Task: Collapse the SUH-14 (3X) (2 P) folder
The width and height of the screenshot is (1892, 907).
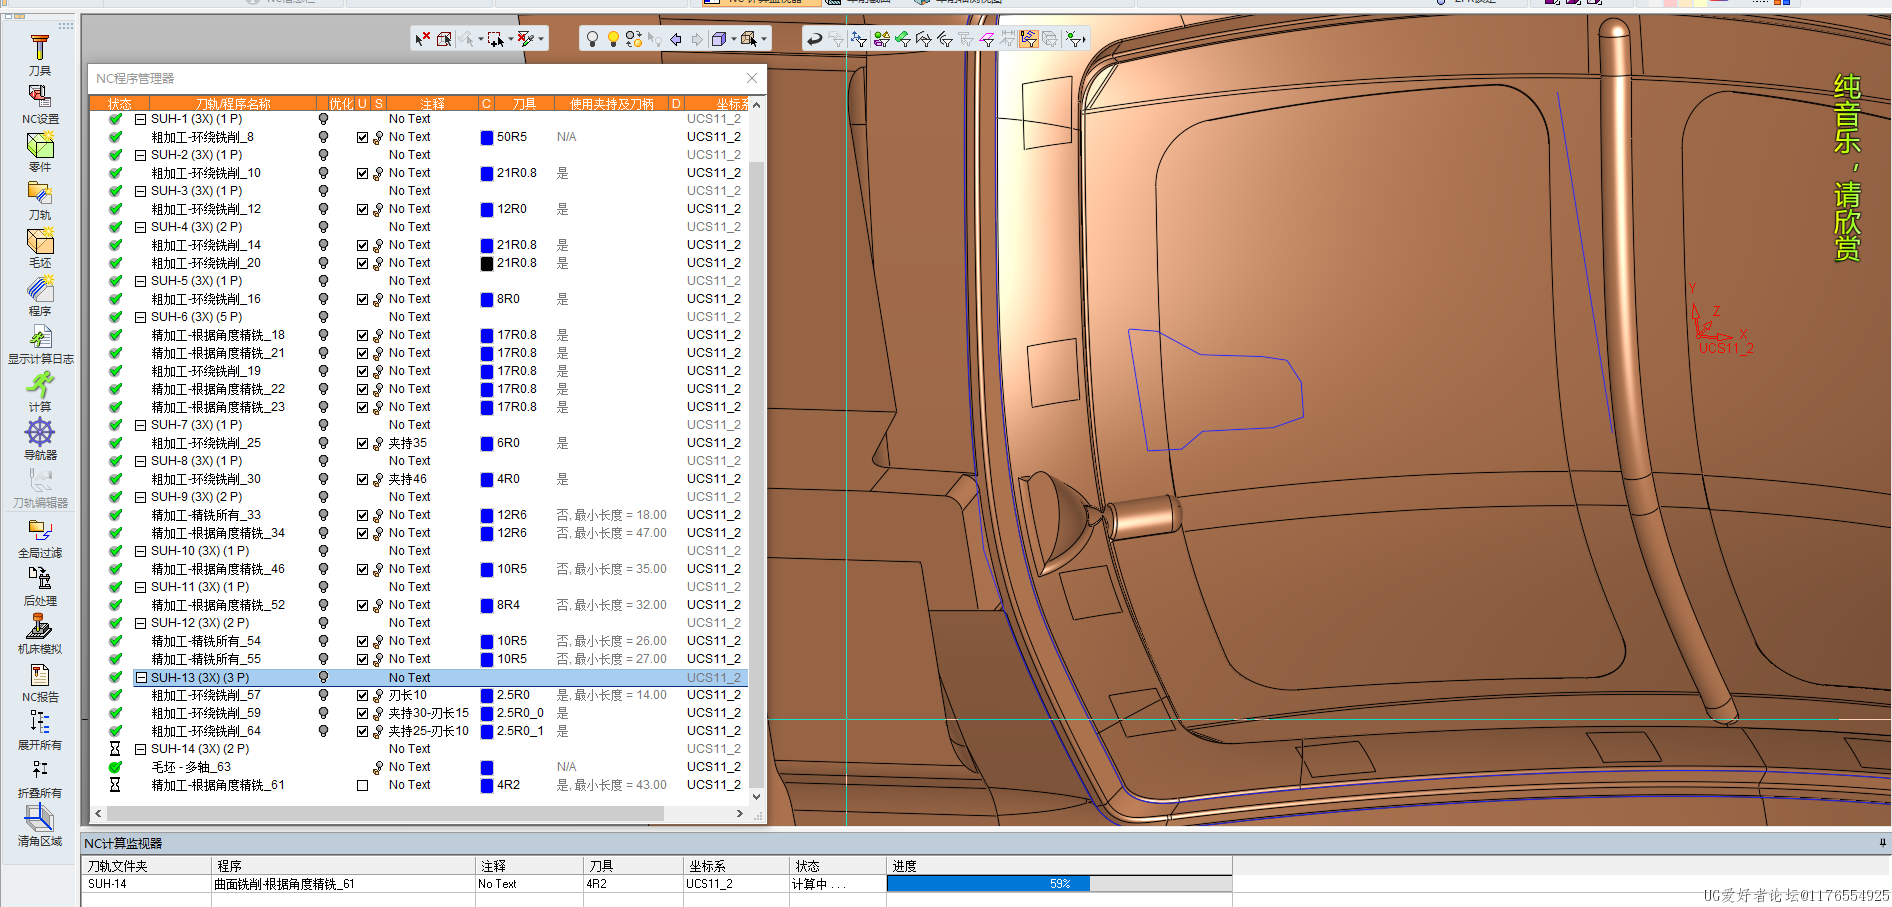Action: click(141, 749)
